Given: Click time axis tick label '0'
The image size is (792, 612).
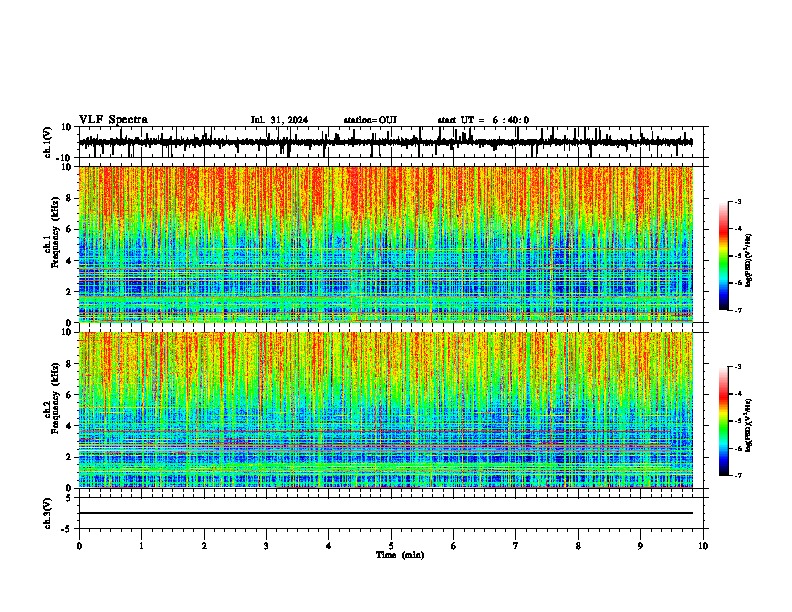Looking at the screenshot, I should (x=79, y=546).
